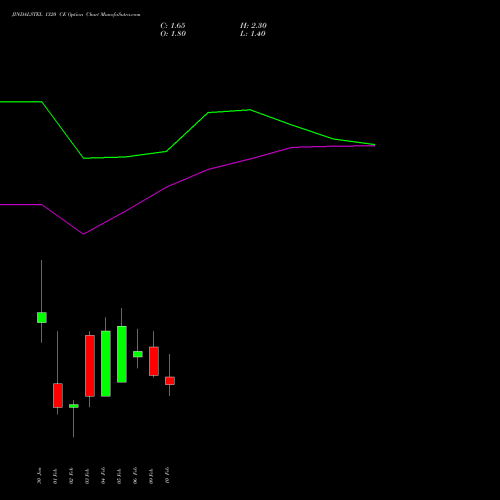Click the close price value C: 1.65
This screenshot has width=500, height=500.
click(x=173, y=26)
